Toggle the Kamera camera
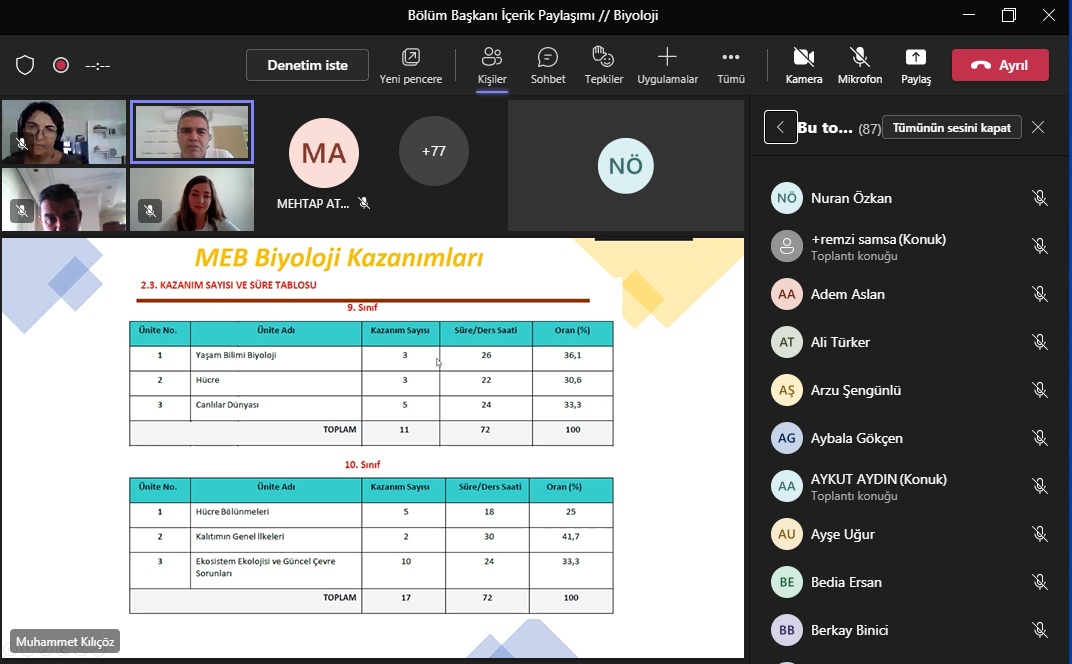This screenshot has height=664, width=1072. click(803, 66)
